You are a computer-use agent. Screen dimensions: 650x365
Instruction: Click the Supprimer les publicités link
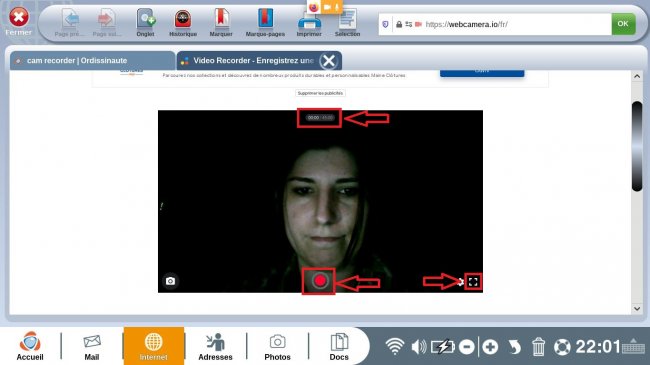(320, 93)
